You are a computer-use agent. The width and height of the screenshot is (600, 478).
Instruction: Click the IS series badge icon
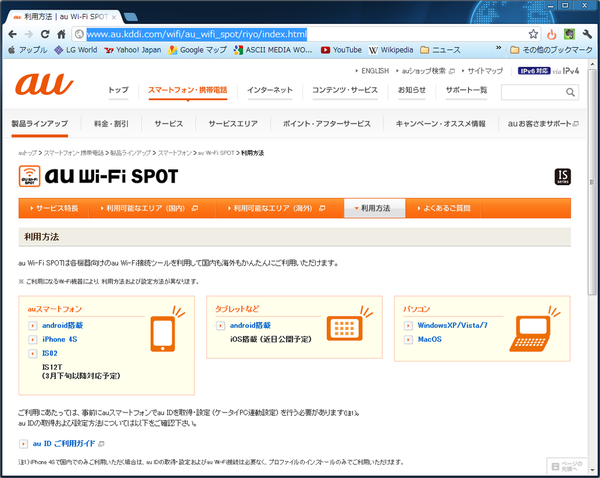[x=562, y=177]
